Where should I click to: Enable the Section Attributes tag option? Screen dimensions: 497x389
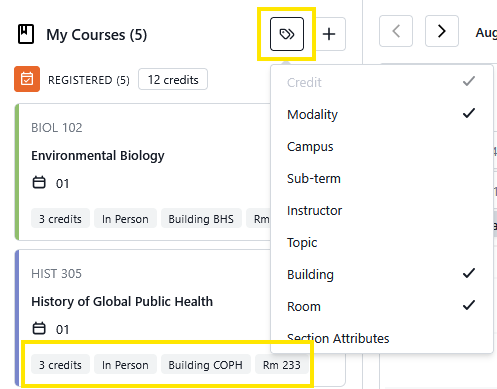pos(382,338)
